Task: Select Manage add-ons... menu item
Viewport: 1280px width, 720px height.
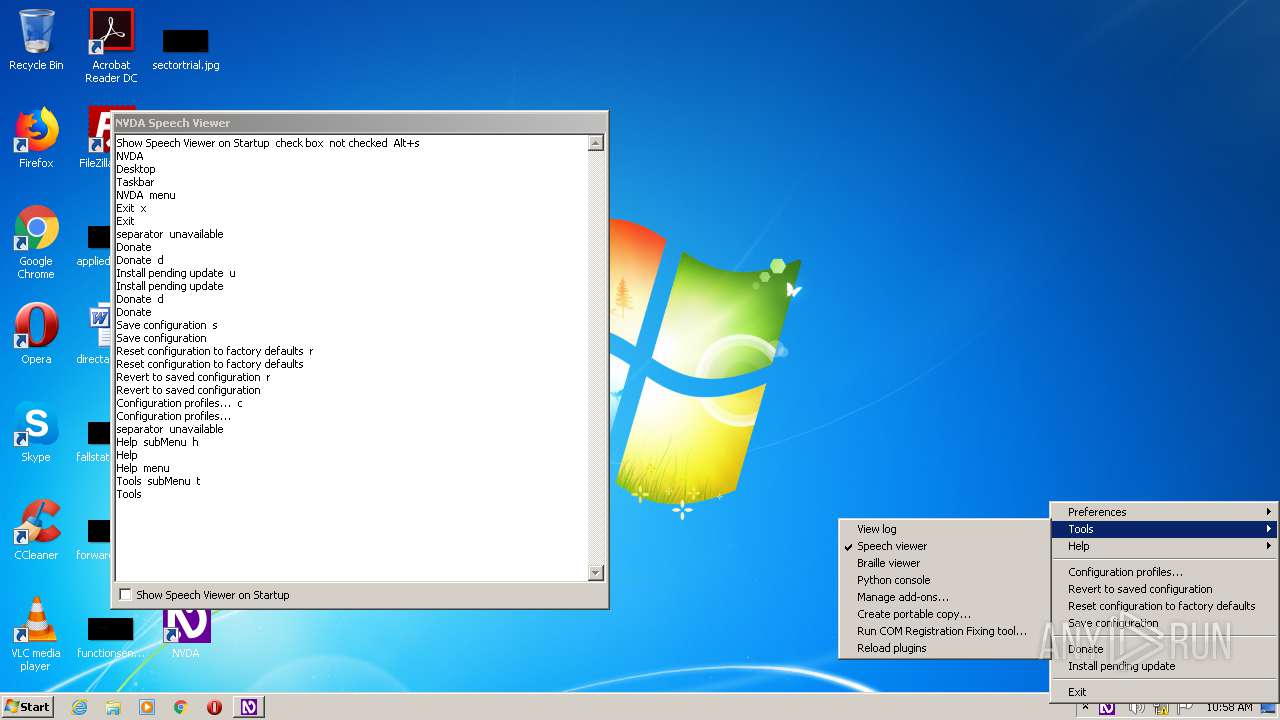Action: tap(944, 597)
